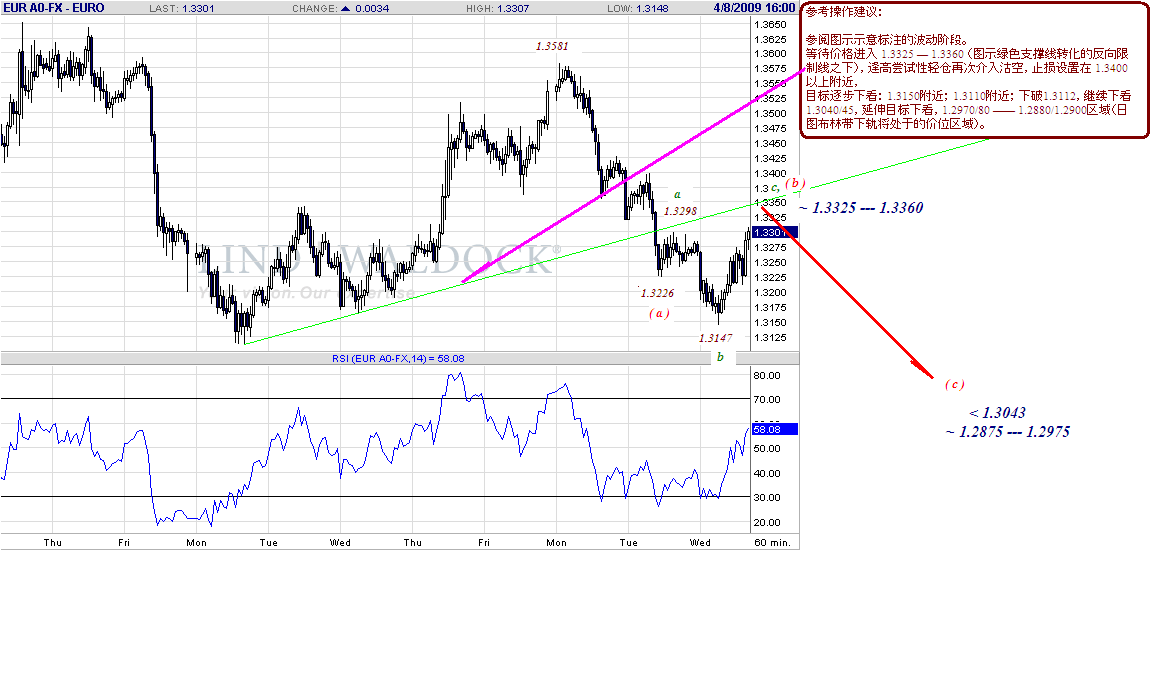The width and height of the screenshot is (1151, 682).
Task: Click the 1.3226 price annotation
Action: point(657,293)
